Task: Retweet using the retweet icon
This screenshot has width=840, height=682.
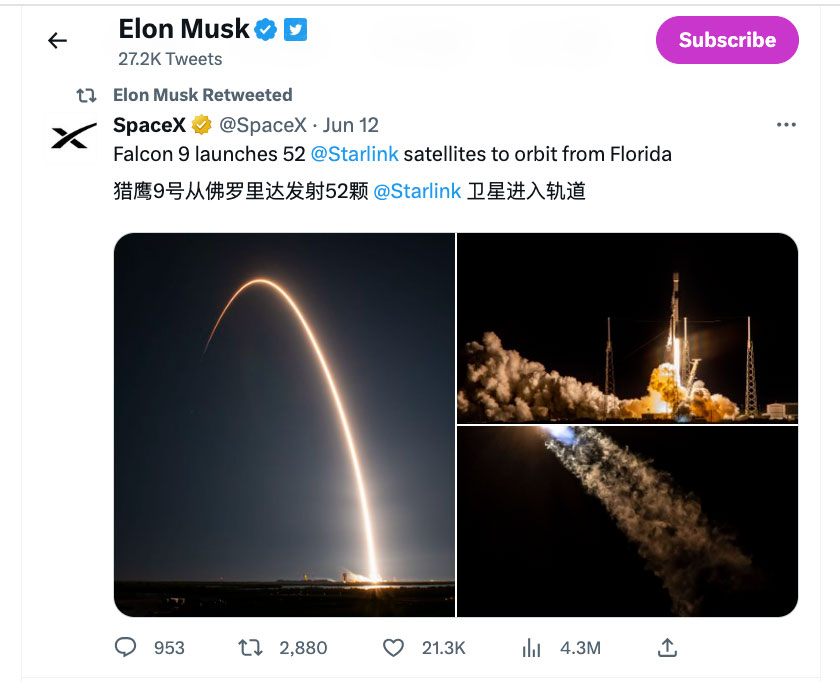Action: [250, 648]
